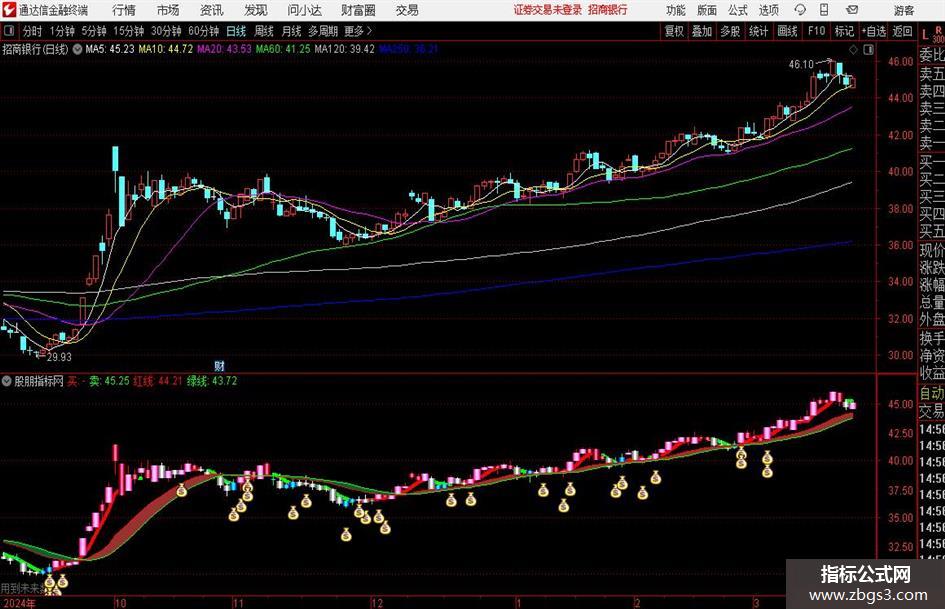The width and height of the screenshot is (945, 609).
Task: Switch to the 30分钟 period
Action: pyautogui.click(x=166, y=31)
